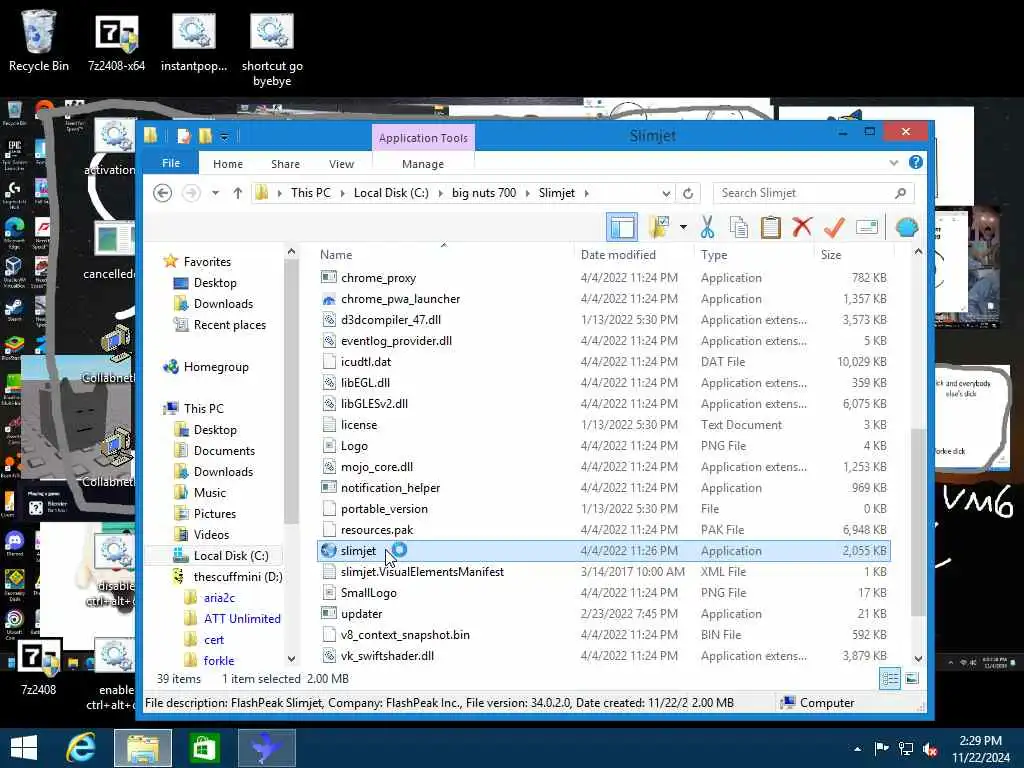Open the recent locations dropdown arrow
The image size is (1024, 768).
[x=215, y=193]
